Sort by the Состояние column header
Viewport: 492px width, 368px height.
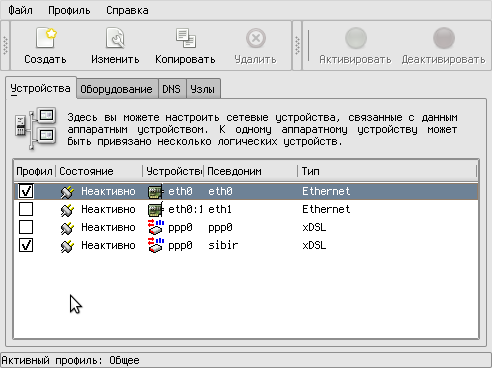(x=99, y=171)
